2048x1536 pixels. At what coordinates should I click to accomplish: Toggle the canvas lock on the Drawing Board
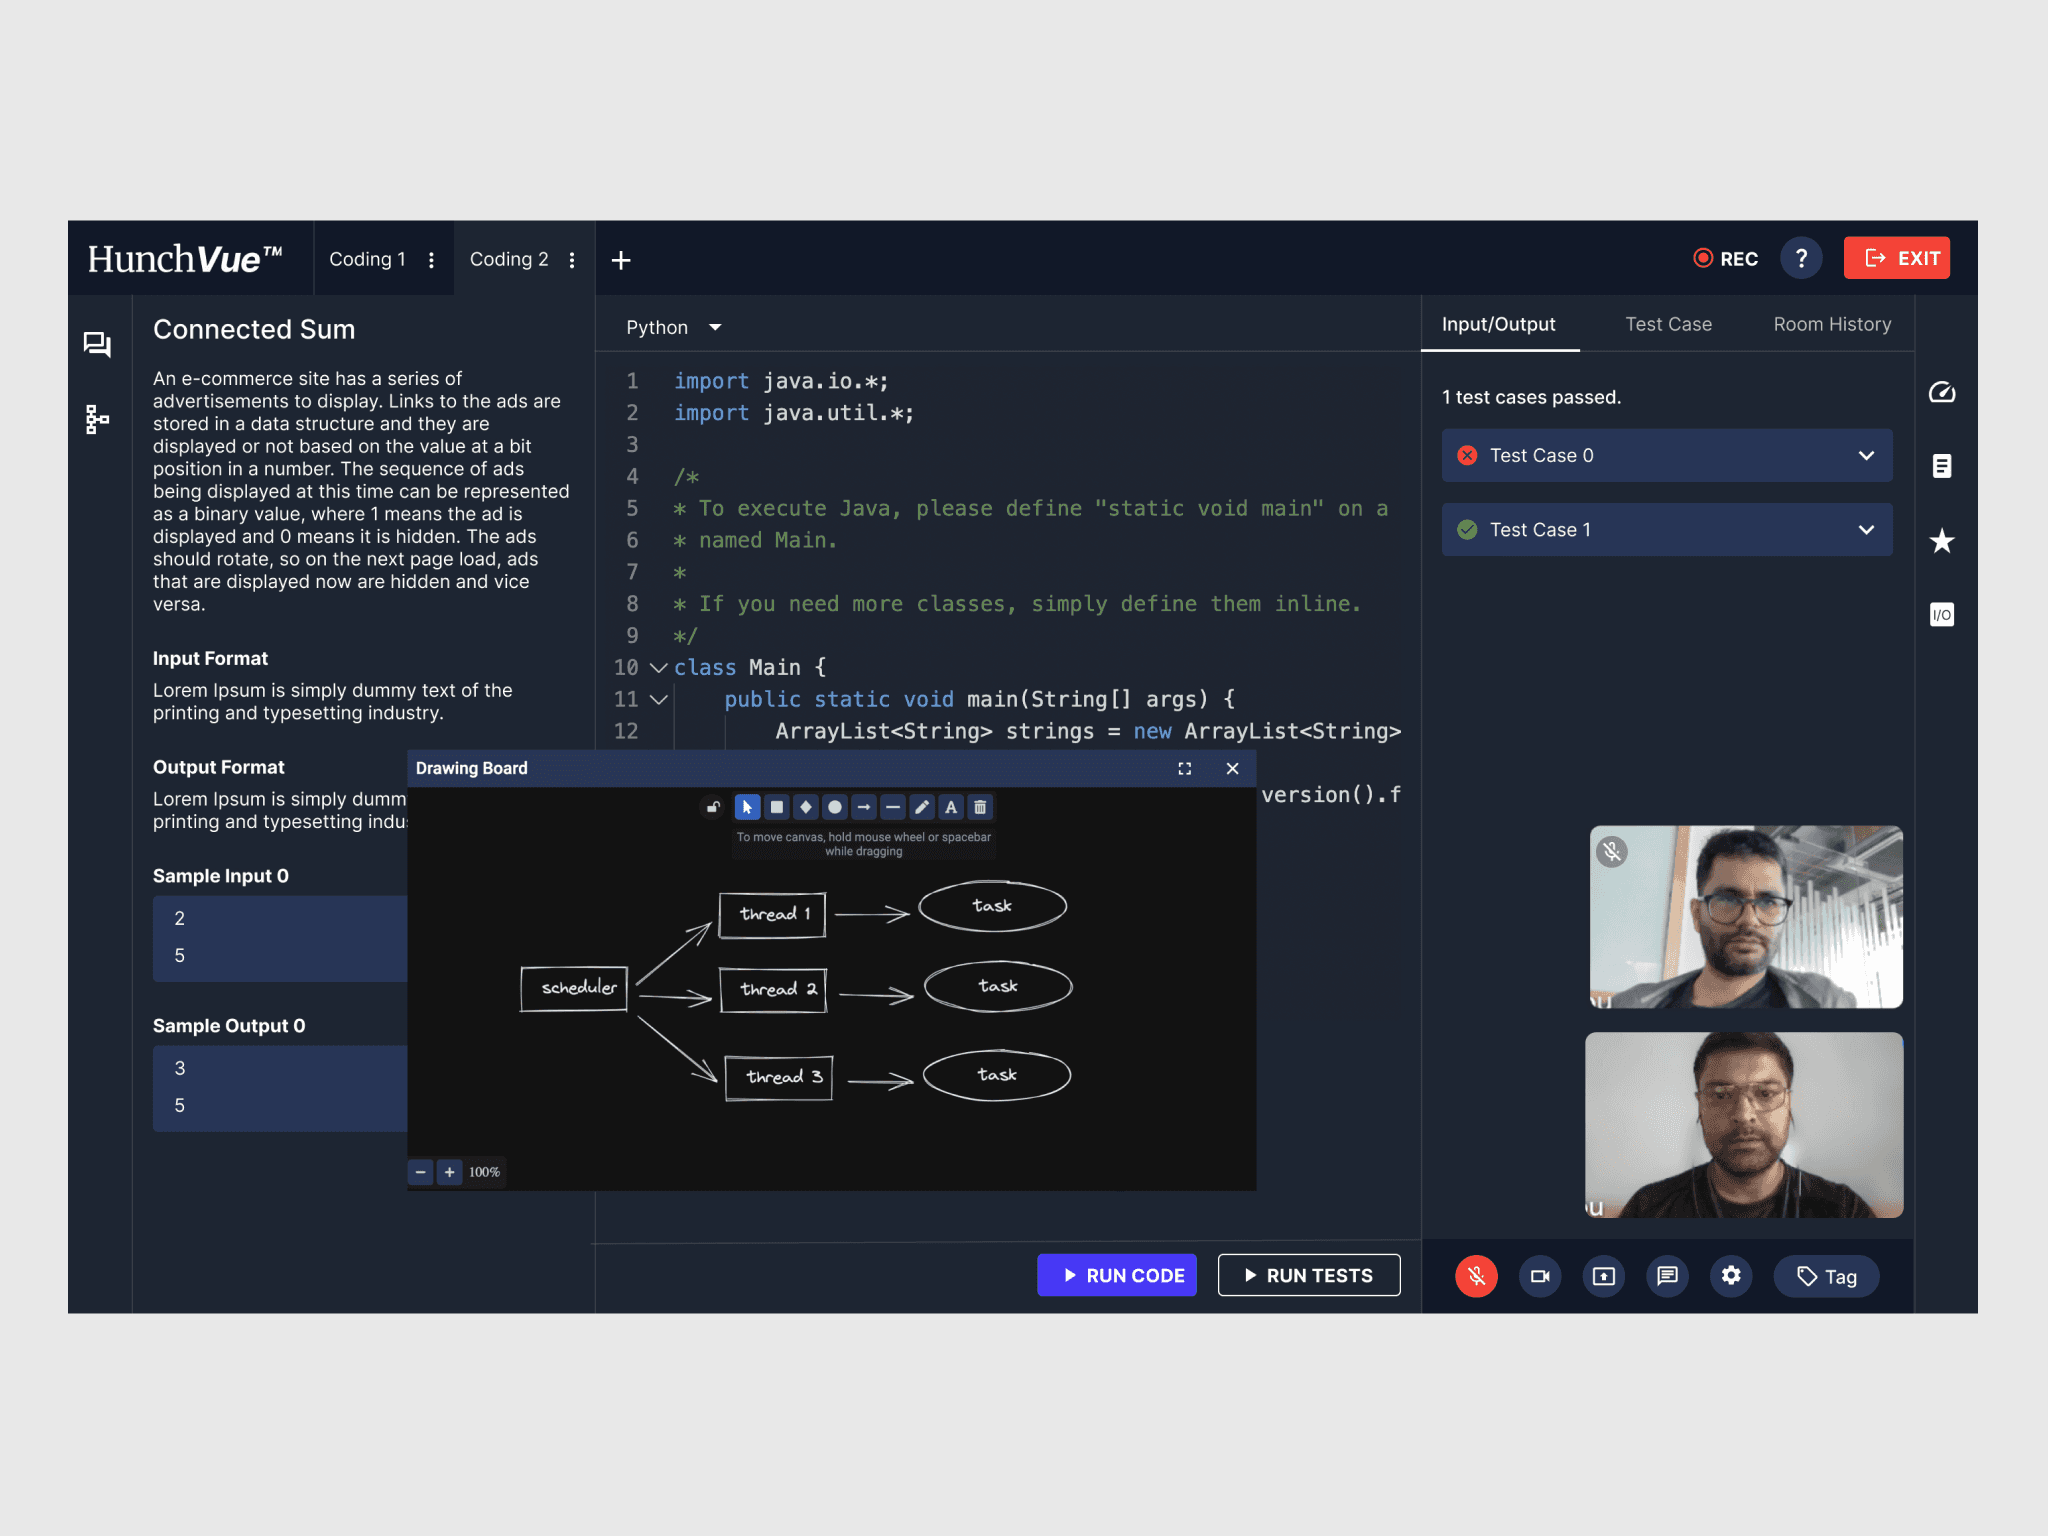click(x=712, y=807)
